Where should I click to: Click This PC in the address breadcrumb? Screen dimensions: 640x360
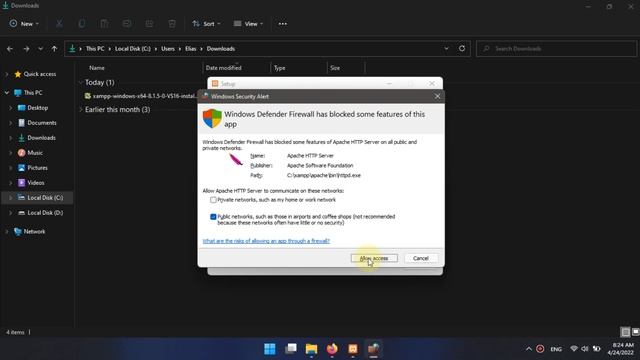pos(95,49)
